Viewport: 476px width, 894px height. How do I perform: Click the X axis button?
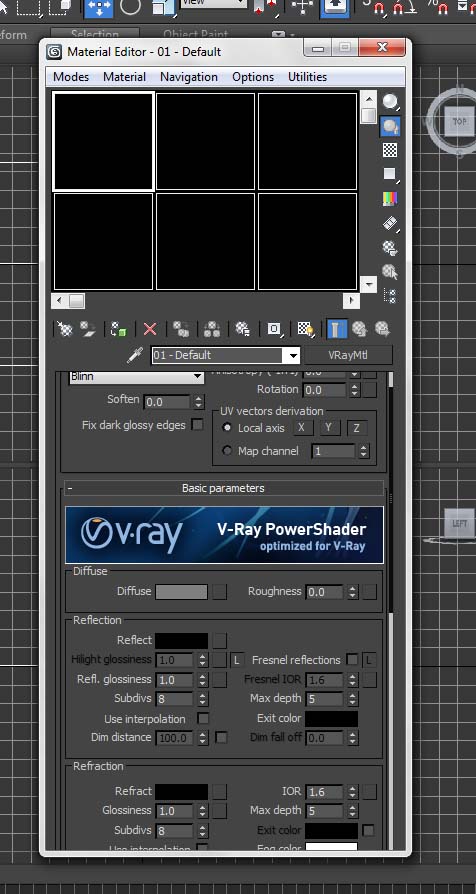[x=302, y=428]
